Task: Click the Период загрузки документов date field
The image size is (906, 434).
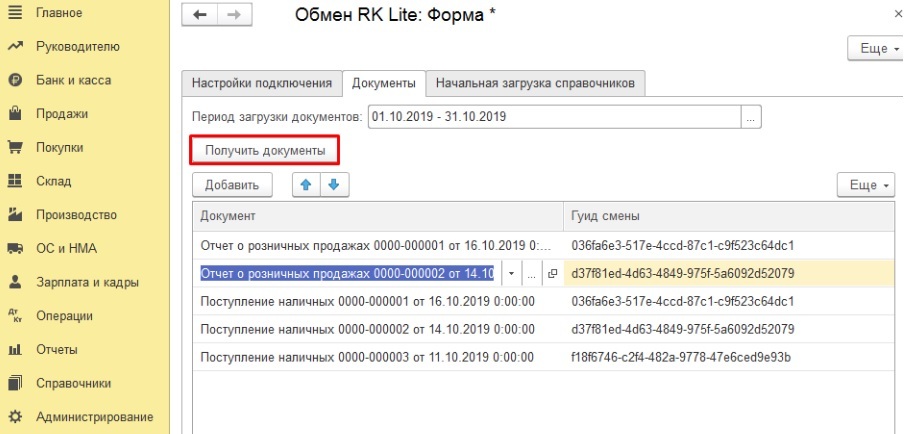Action: click(554, 117)
